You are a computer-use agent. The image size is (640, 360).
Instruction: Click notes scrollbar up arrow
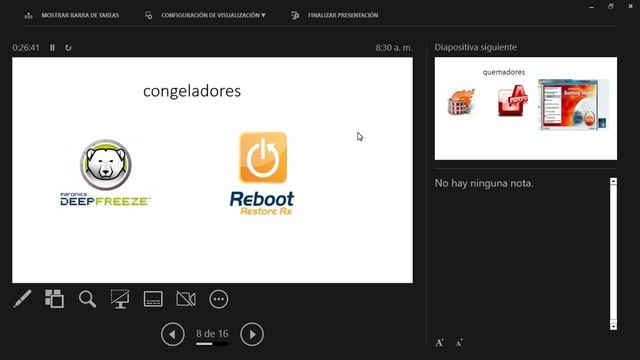(x=613, y=181)
